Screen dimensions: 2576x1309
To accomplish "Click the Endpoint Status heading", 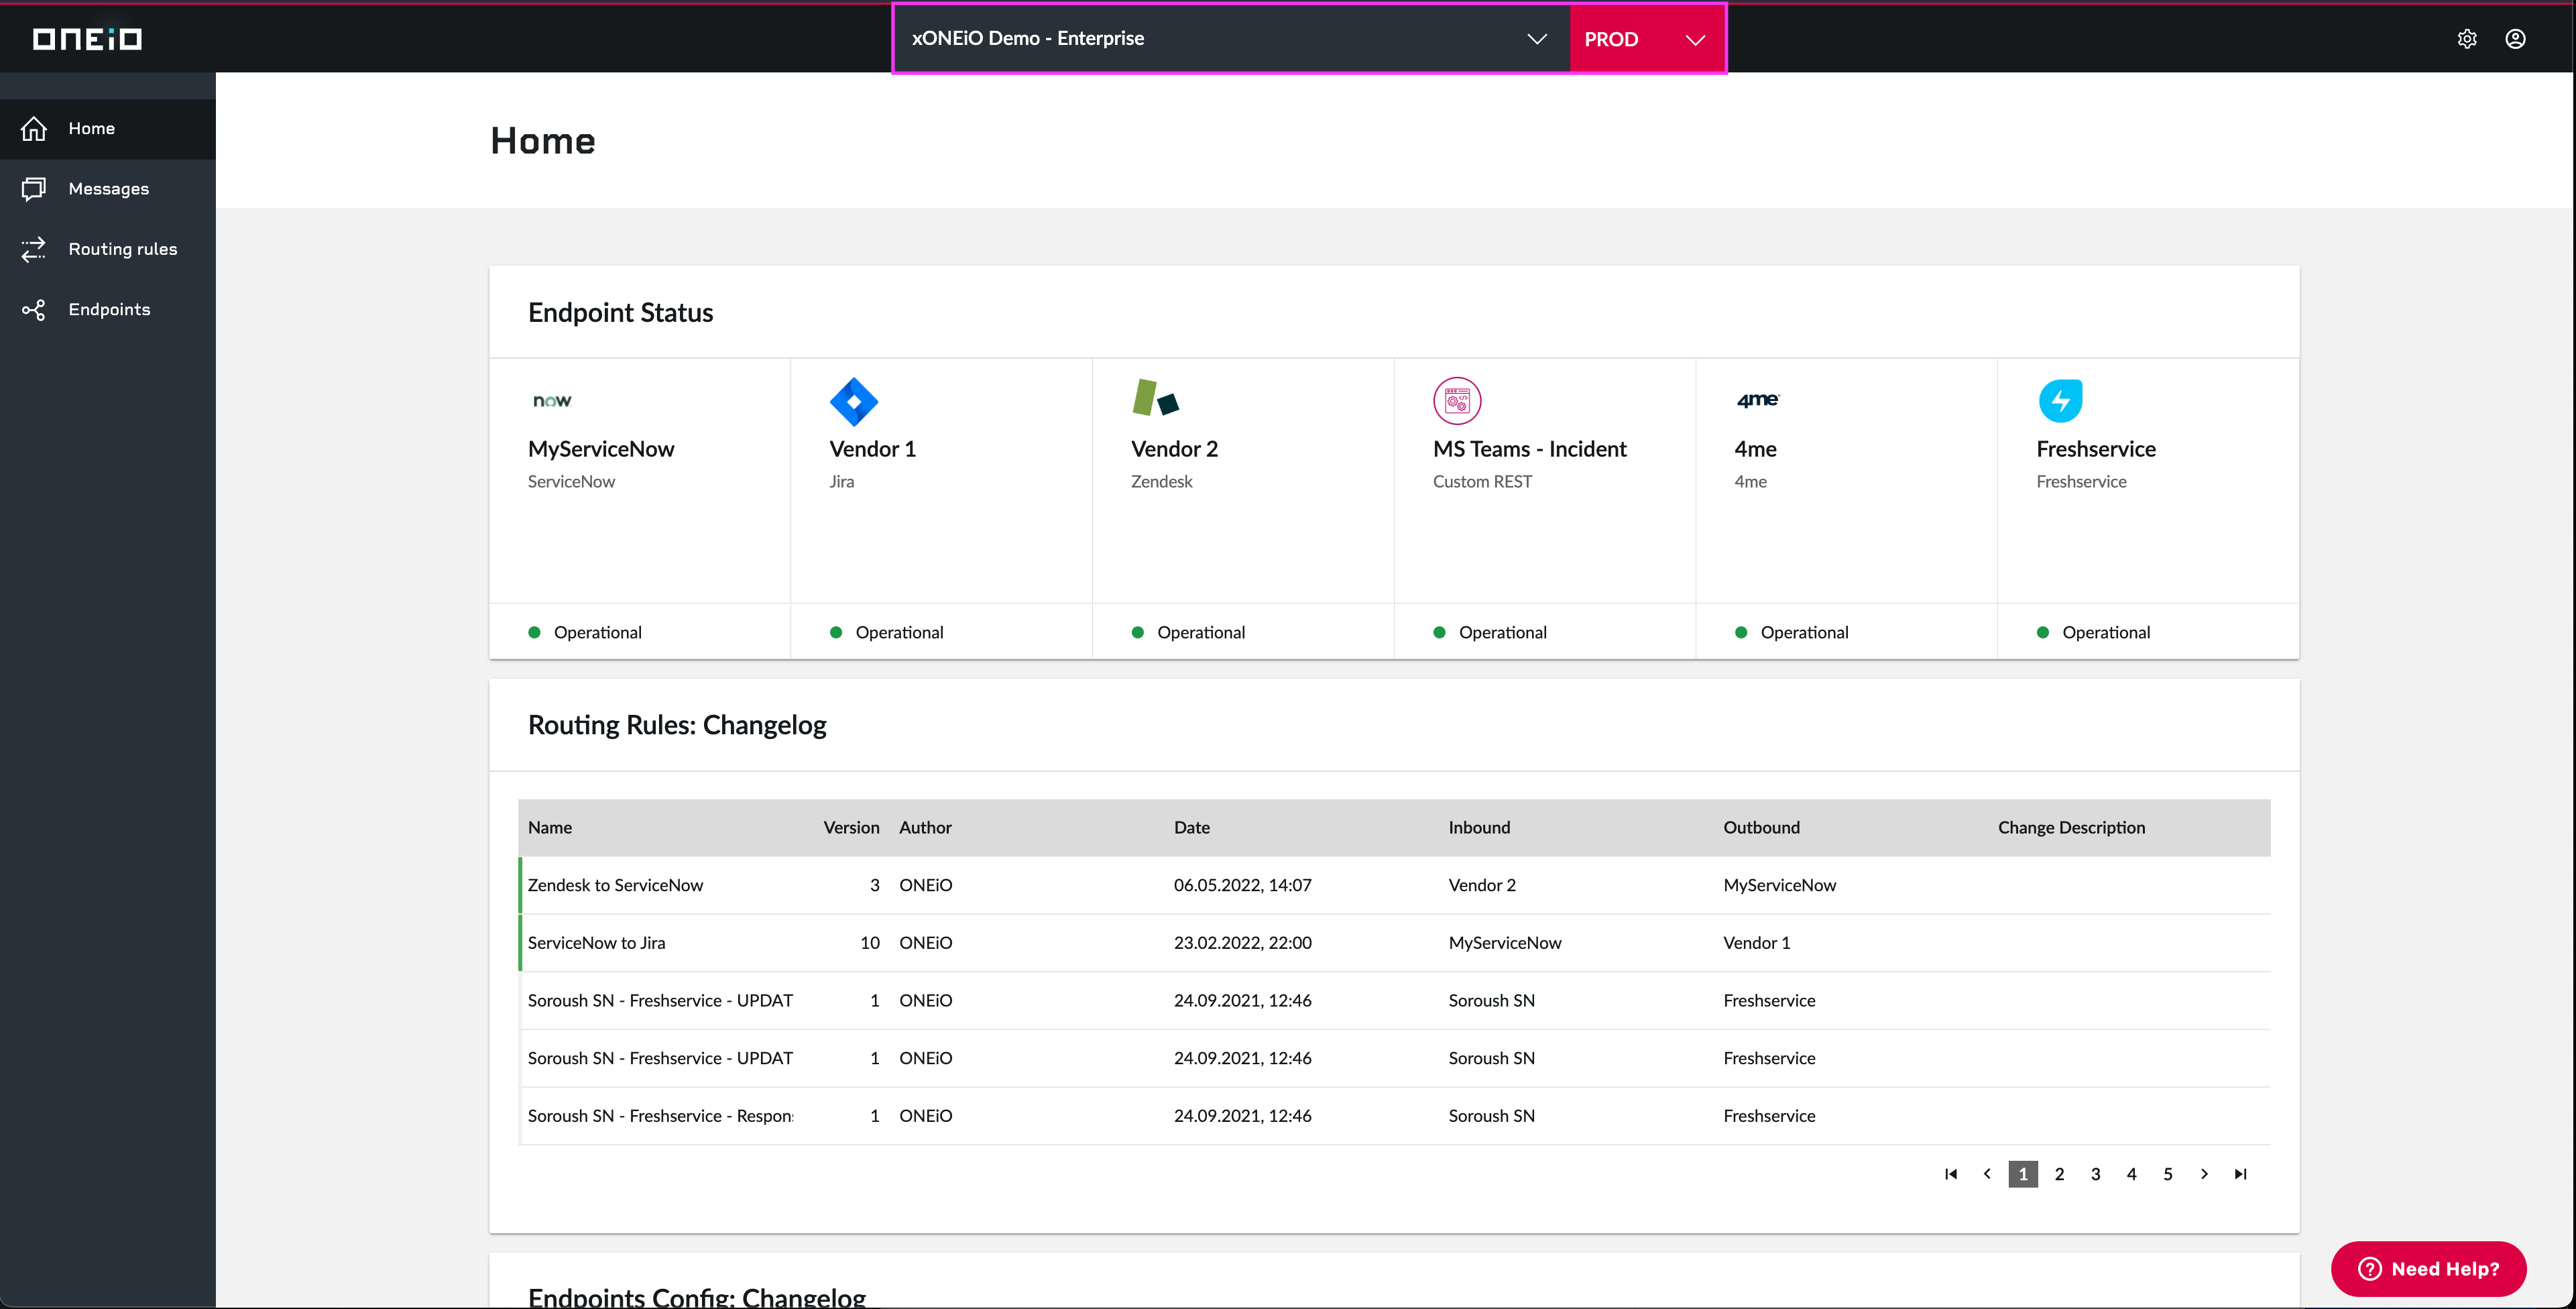I will (x=620, y=313).
